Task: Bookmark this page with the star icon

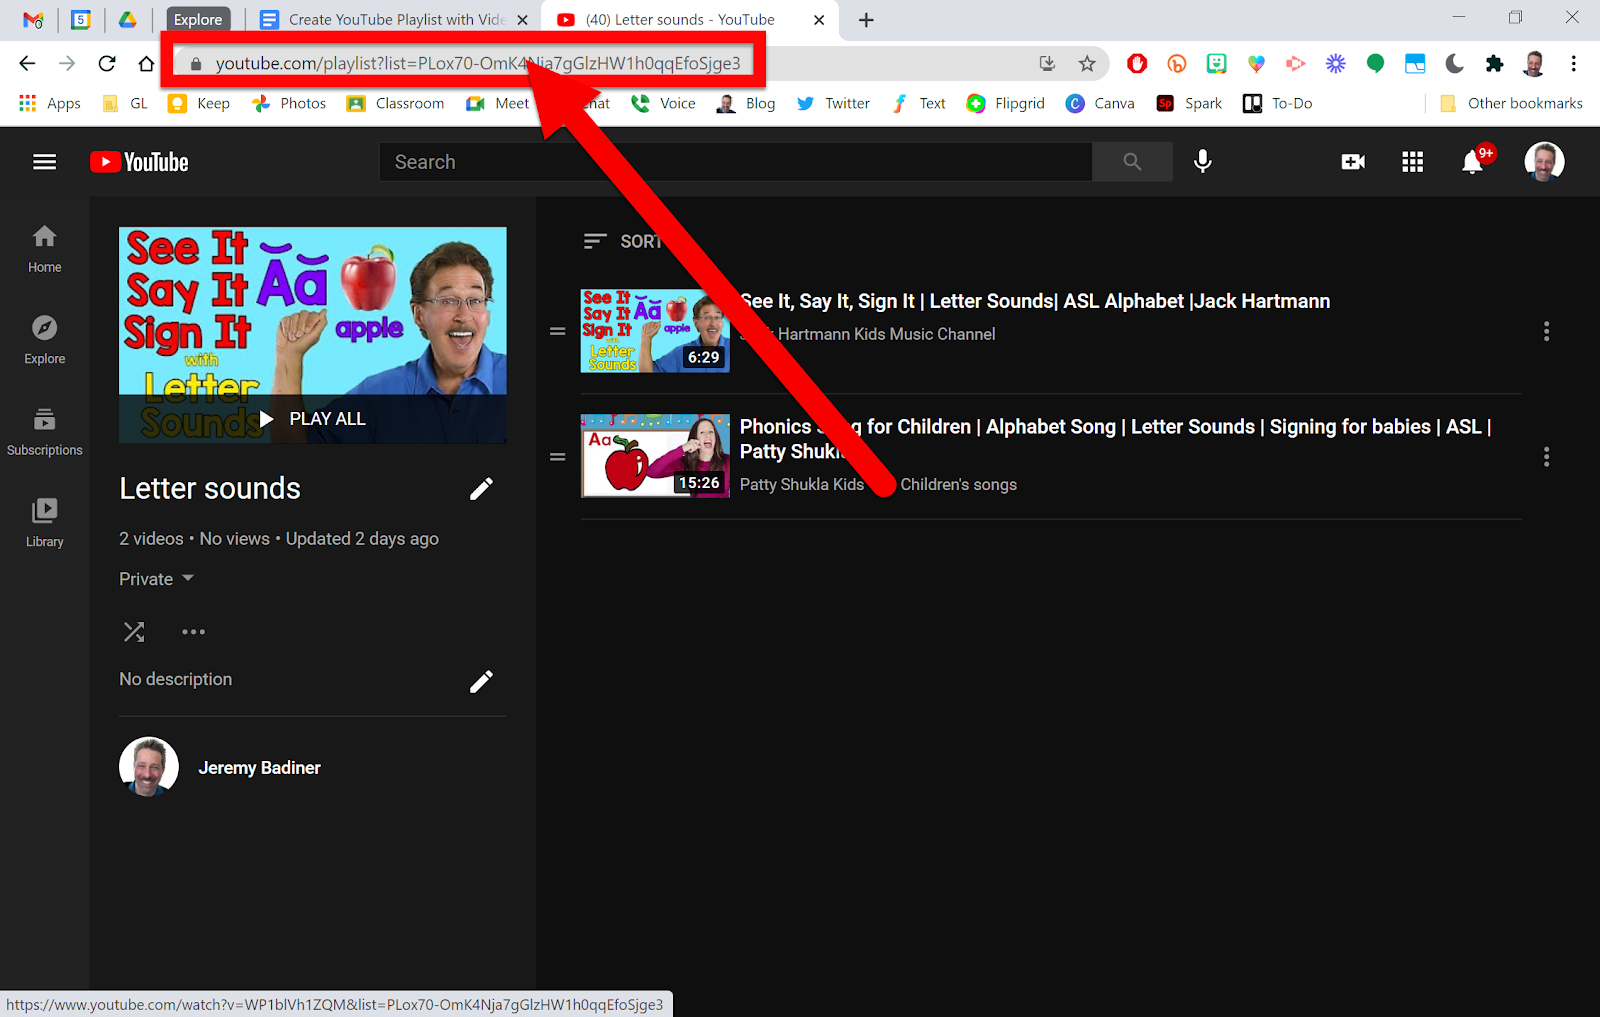Action: pyautogui.click(x=1087, y=64)
